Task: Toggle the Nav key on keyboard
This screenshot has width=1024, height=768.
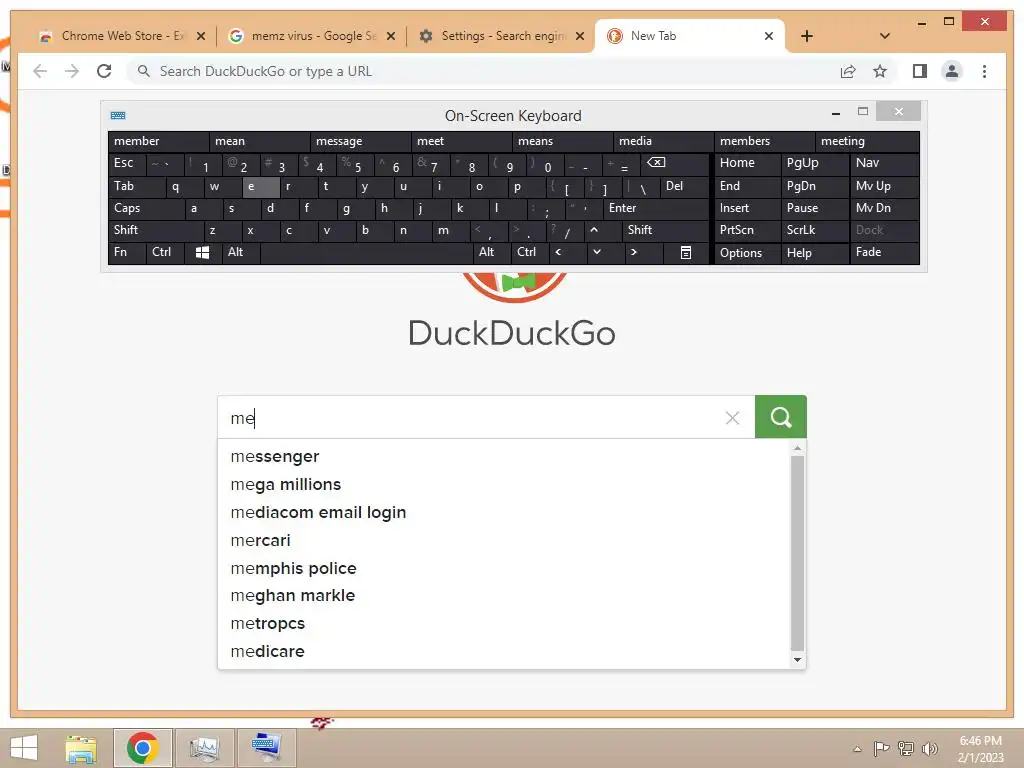Action: pyautogui.click(x=884, y=163)
